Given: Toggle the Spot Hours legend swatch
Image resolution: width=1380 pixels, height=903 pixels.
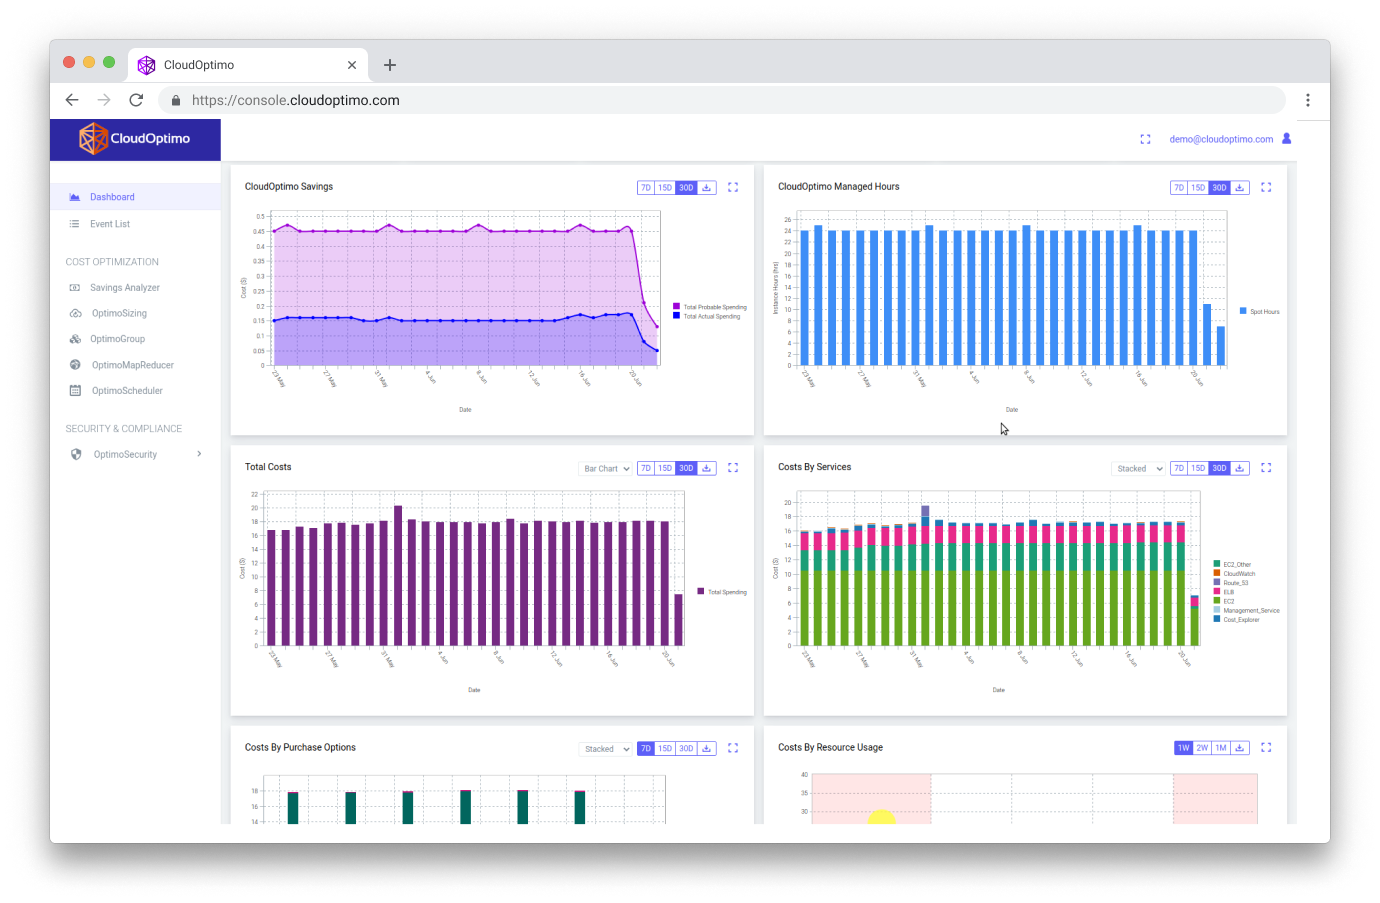Looking at the screenshot, I should point(1243,311).
